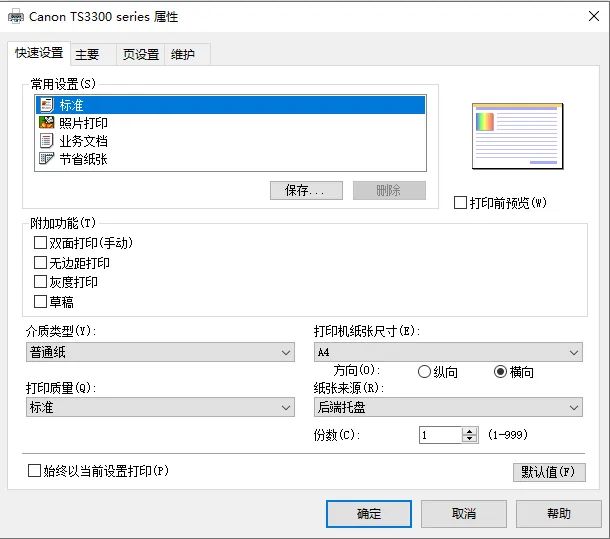The height and width of the screenshot is (539, 610).
Task: Open help with the 帮助 button
Action: tap(559, 514)
